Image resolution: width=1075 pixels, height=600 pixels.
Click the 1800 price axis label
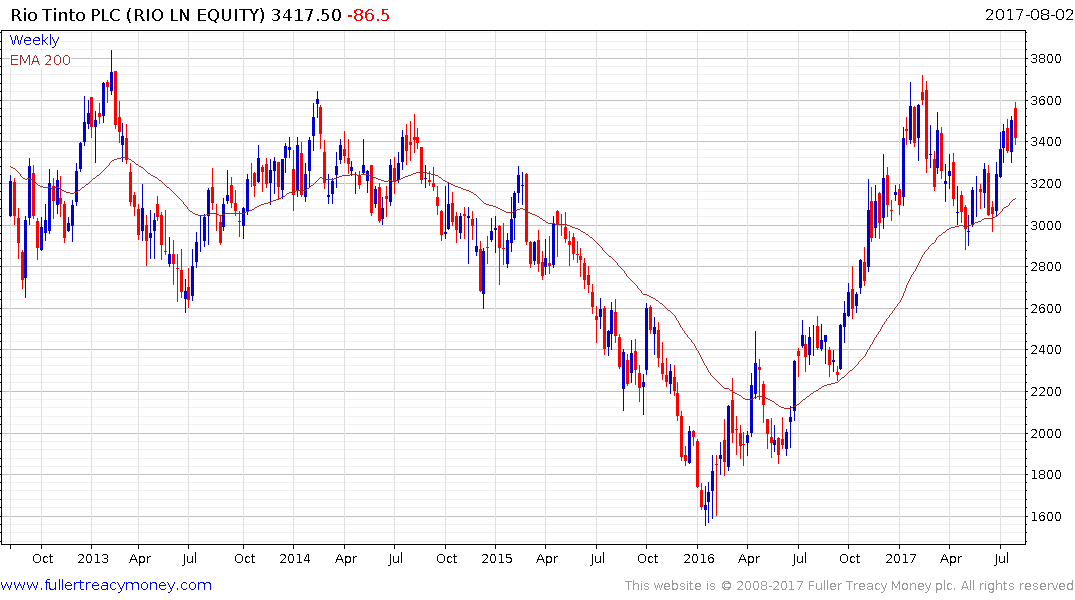(x=1046, y=475)
